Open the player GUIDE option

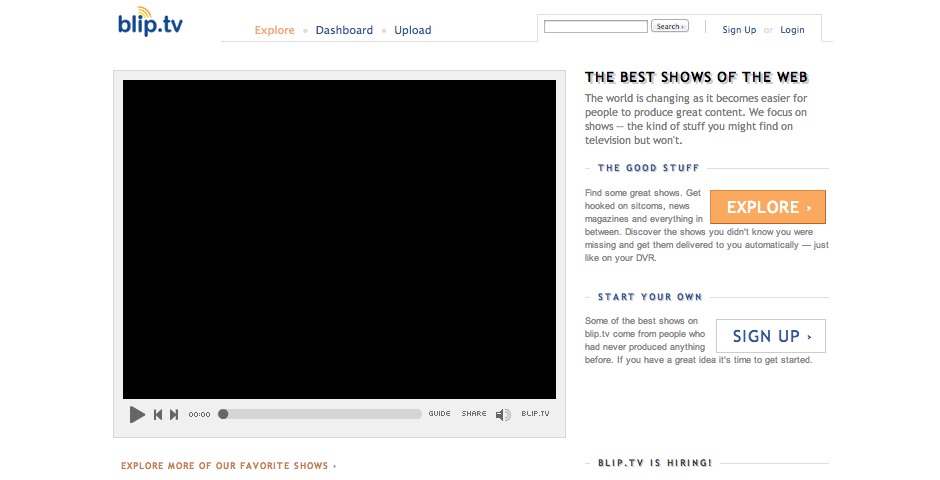coord(439,413)
